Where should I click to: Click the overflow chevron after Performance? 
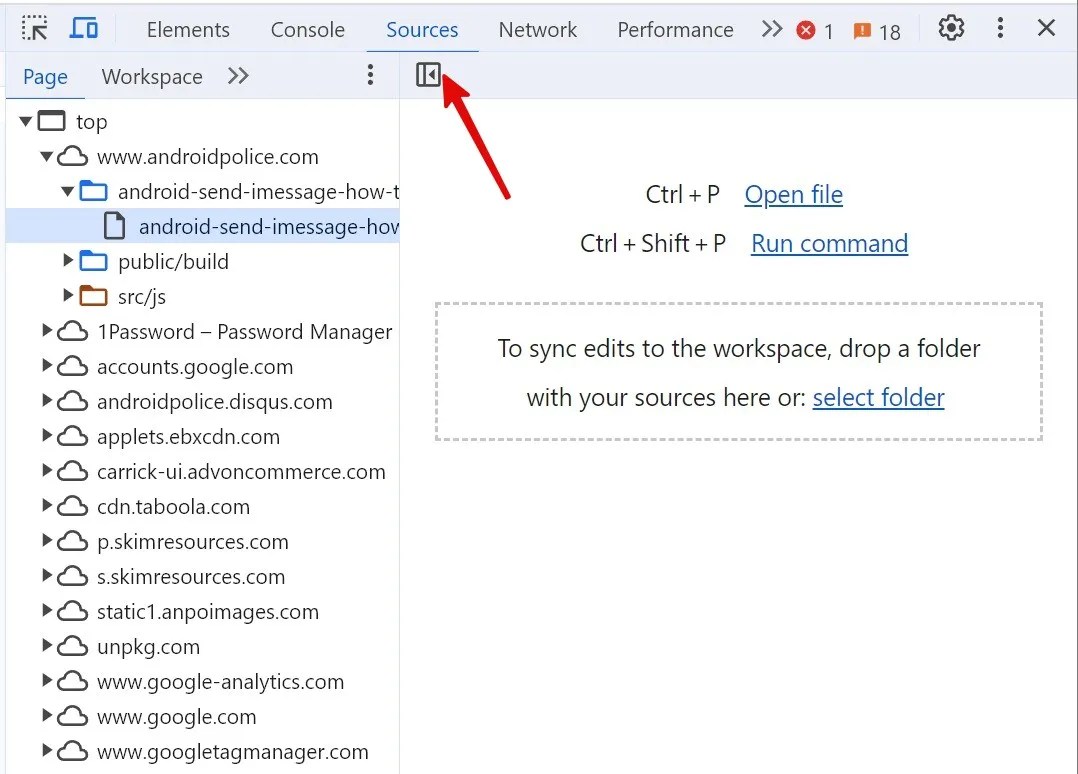pyautogui.click(x=771, y=30)
